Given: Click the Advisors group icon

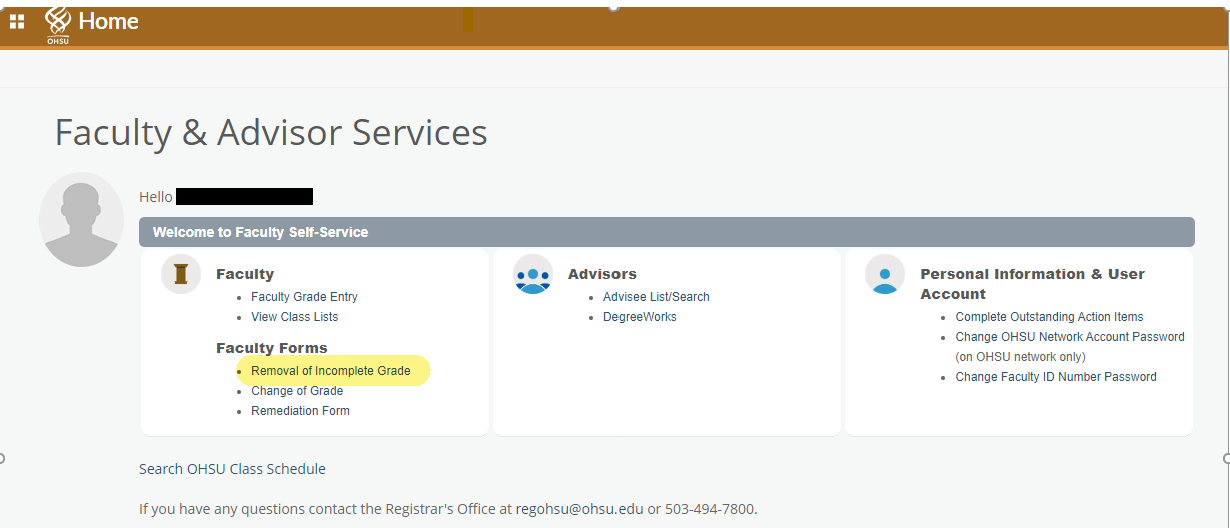Looking at the screenshot, I should 533,274.
